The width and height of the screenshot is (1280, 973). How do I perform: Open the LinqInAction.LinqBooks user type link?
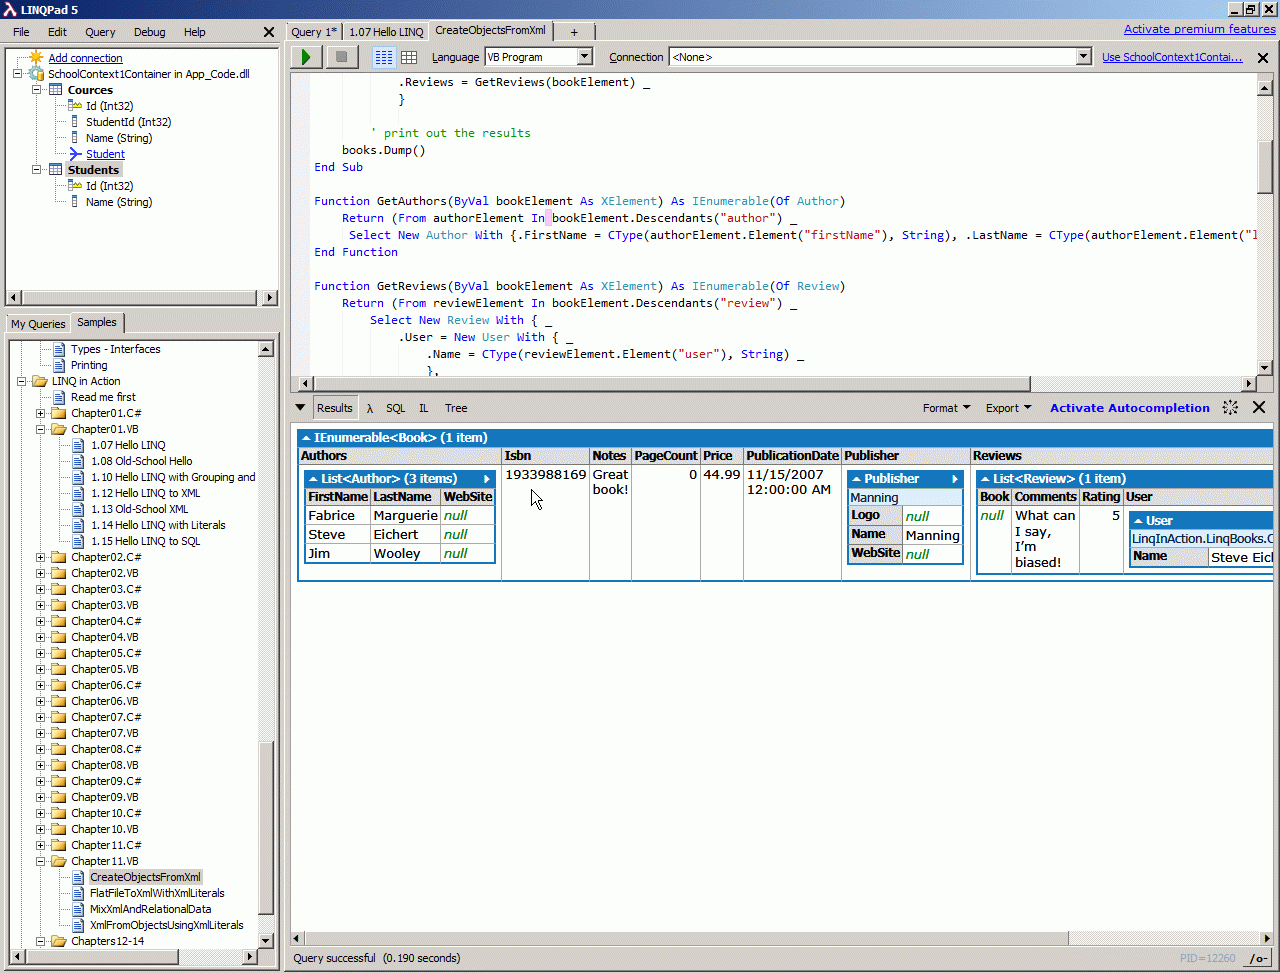click(x=1202, y=538)
